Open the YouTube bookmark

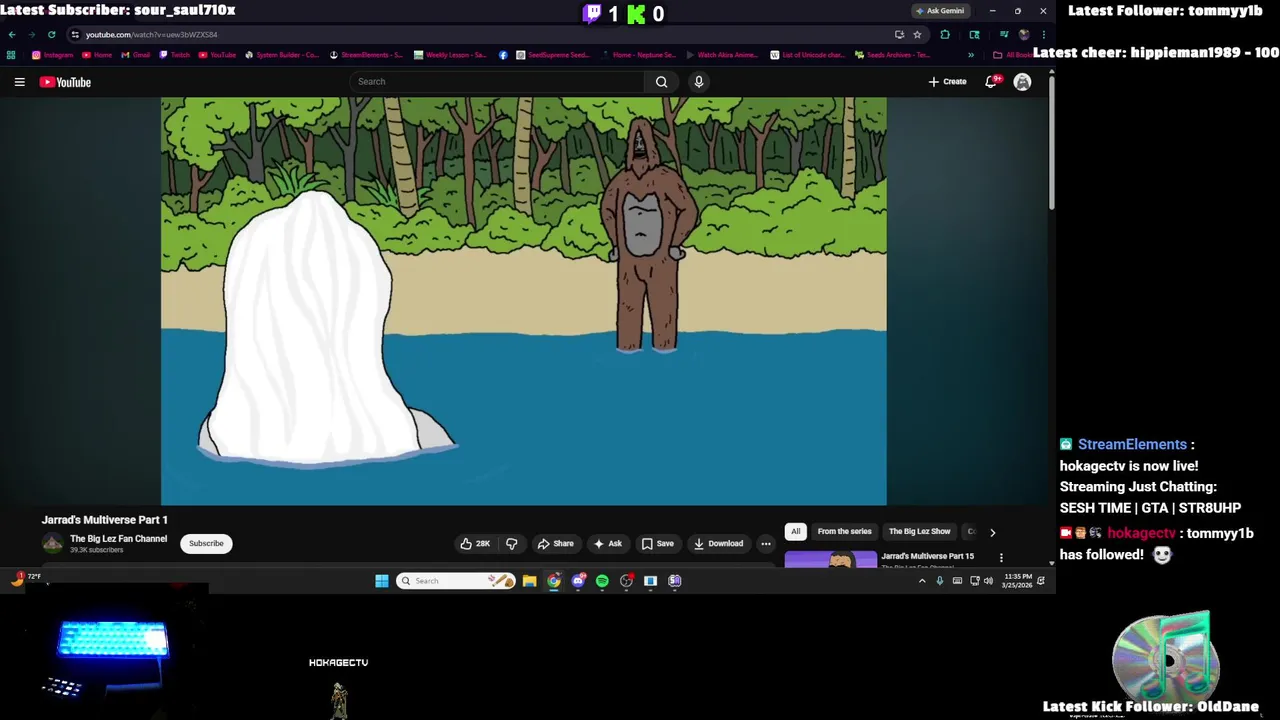tap(217, 55)
